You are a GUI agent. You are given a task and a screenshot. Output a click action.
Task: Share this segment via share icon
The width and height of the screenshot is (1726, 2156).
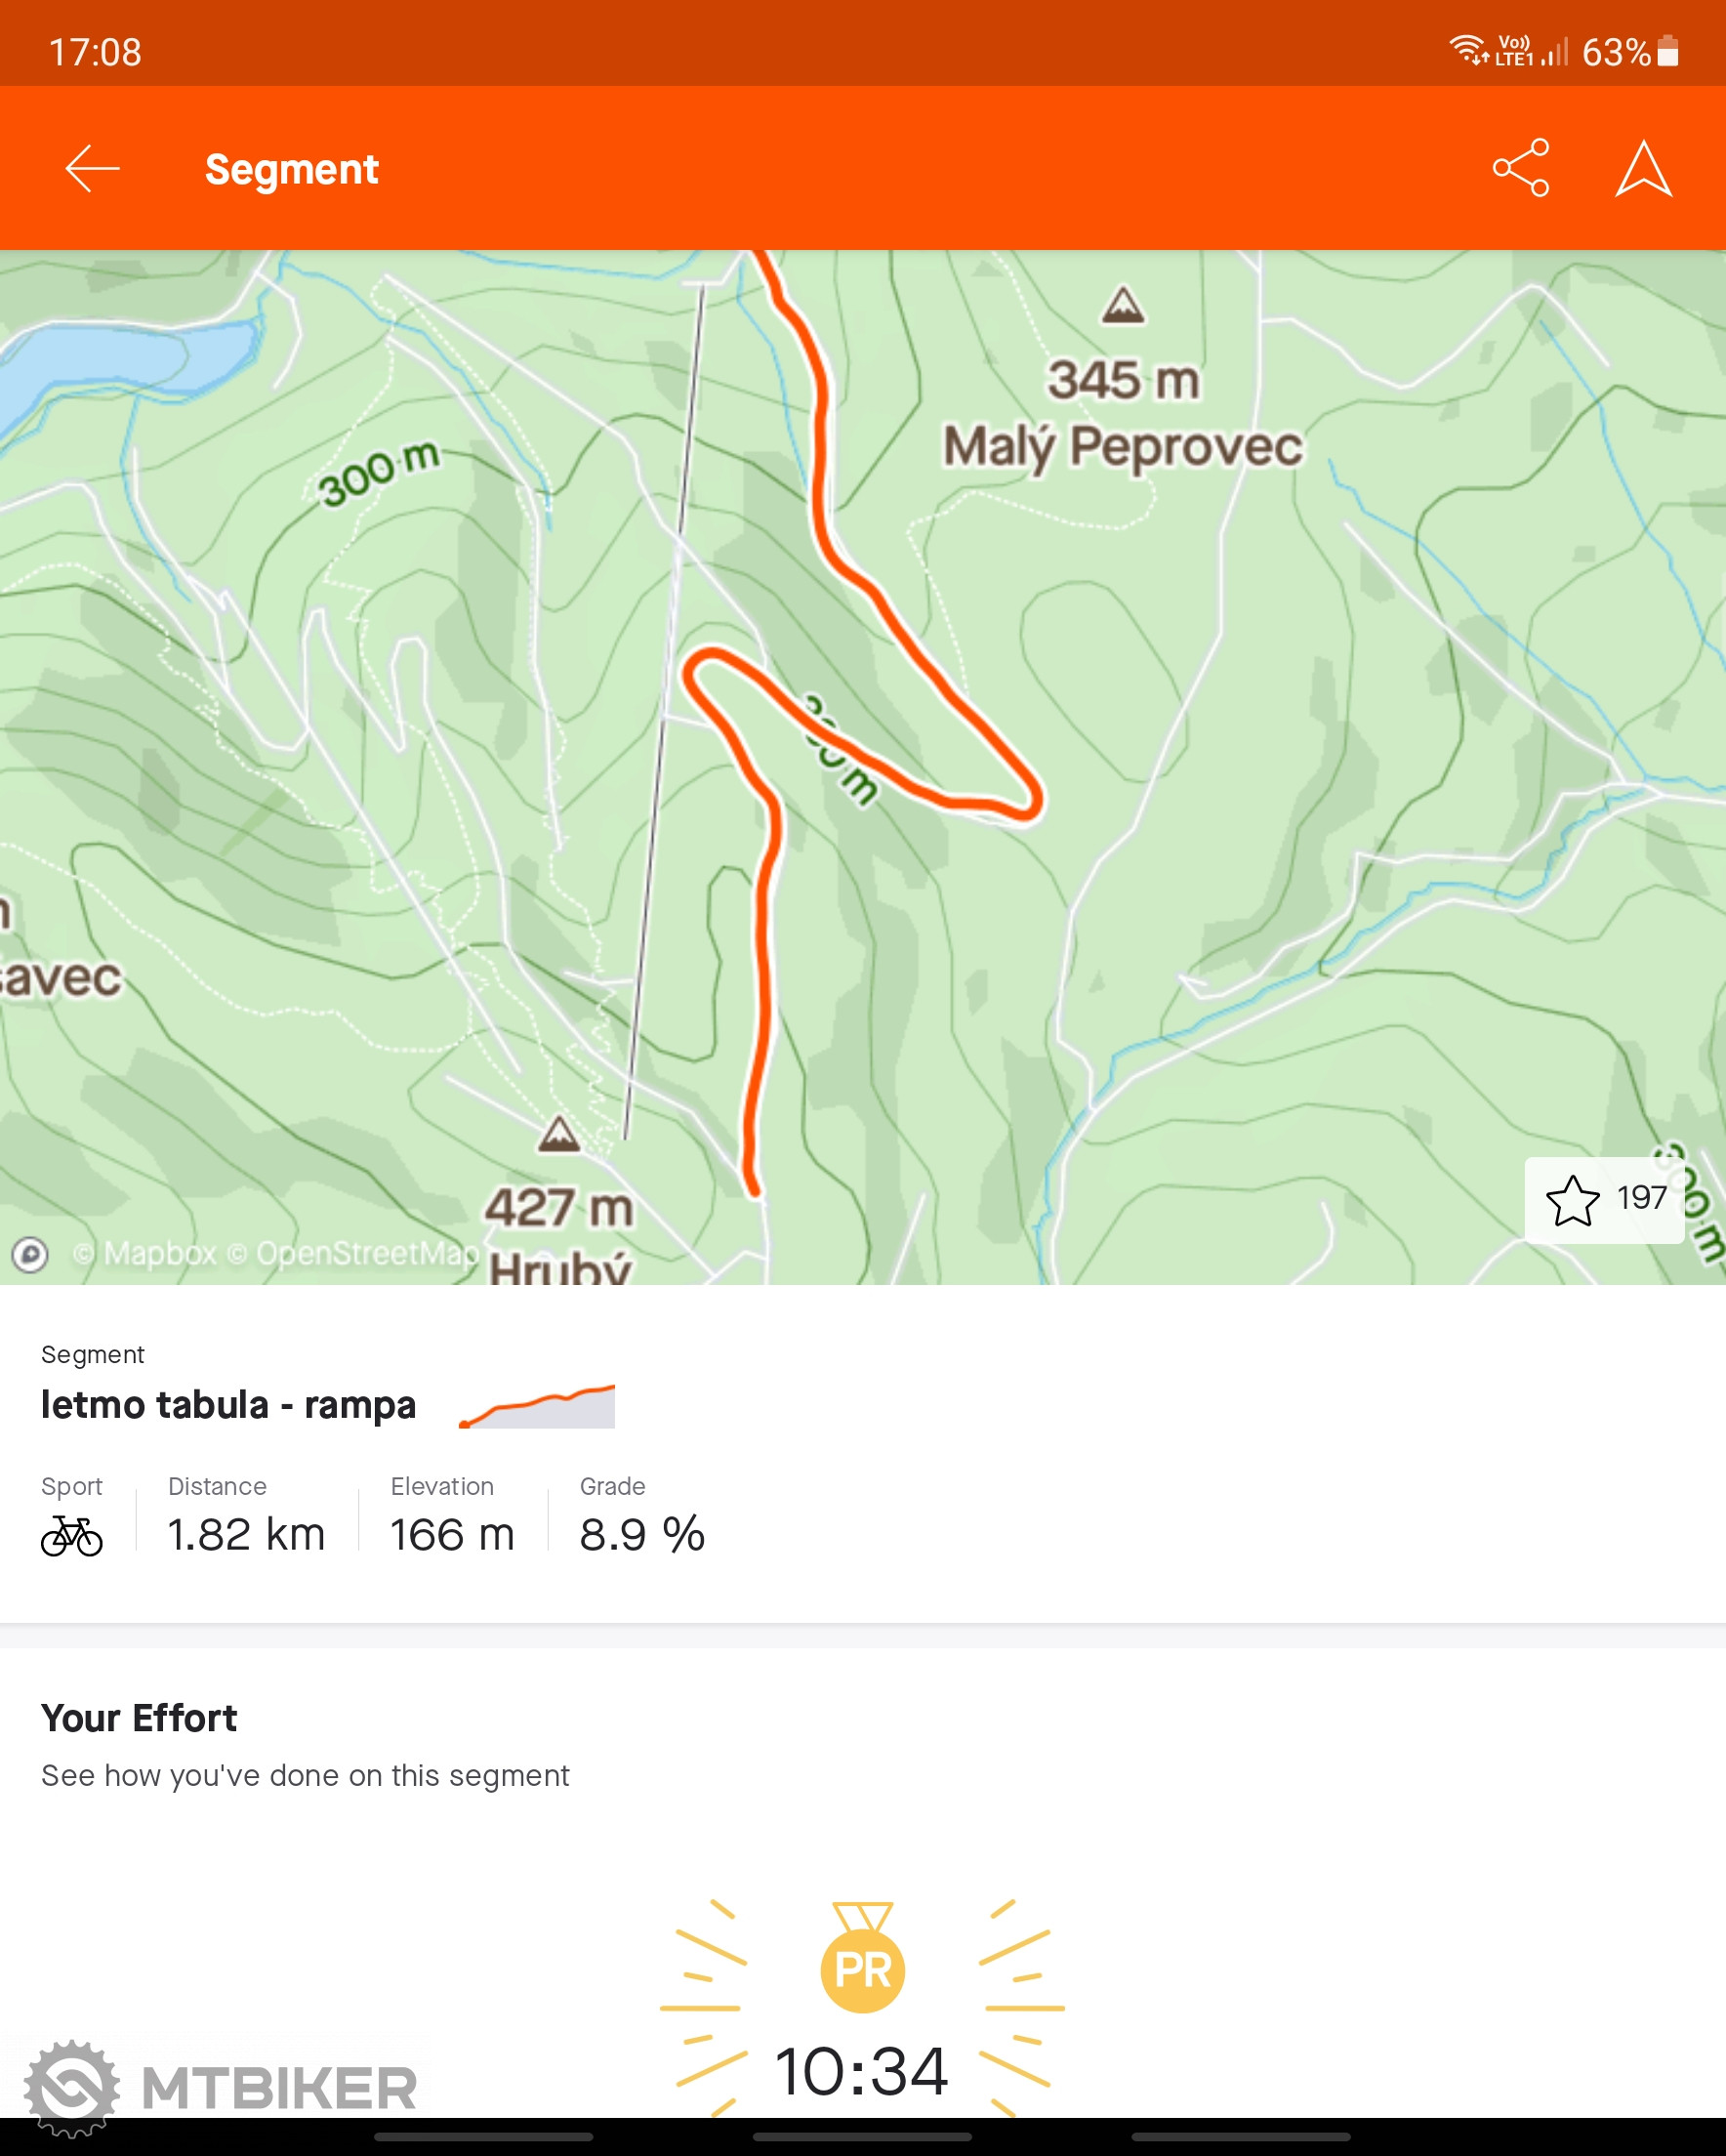pyautogui.click(x=1520, y=168)
